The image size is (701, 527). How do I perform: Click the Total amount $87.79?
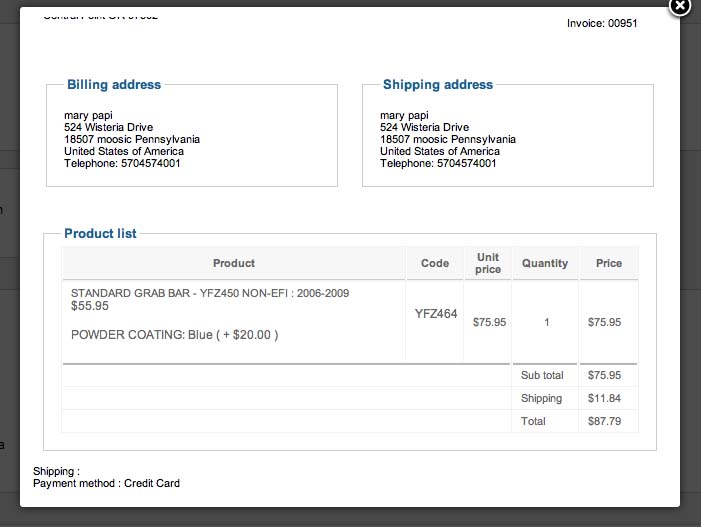point(604,422)
